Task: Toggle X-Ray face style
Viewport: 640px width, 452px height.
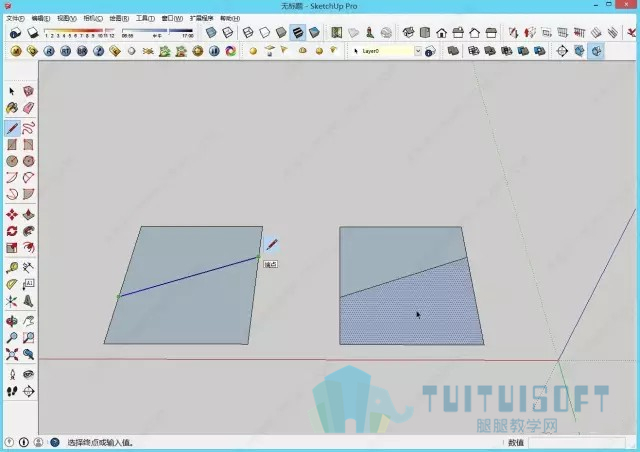Action: (x=211, y=33)
